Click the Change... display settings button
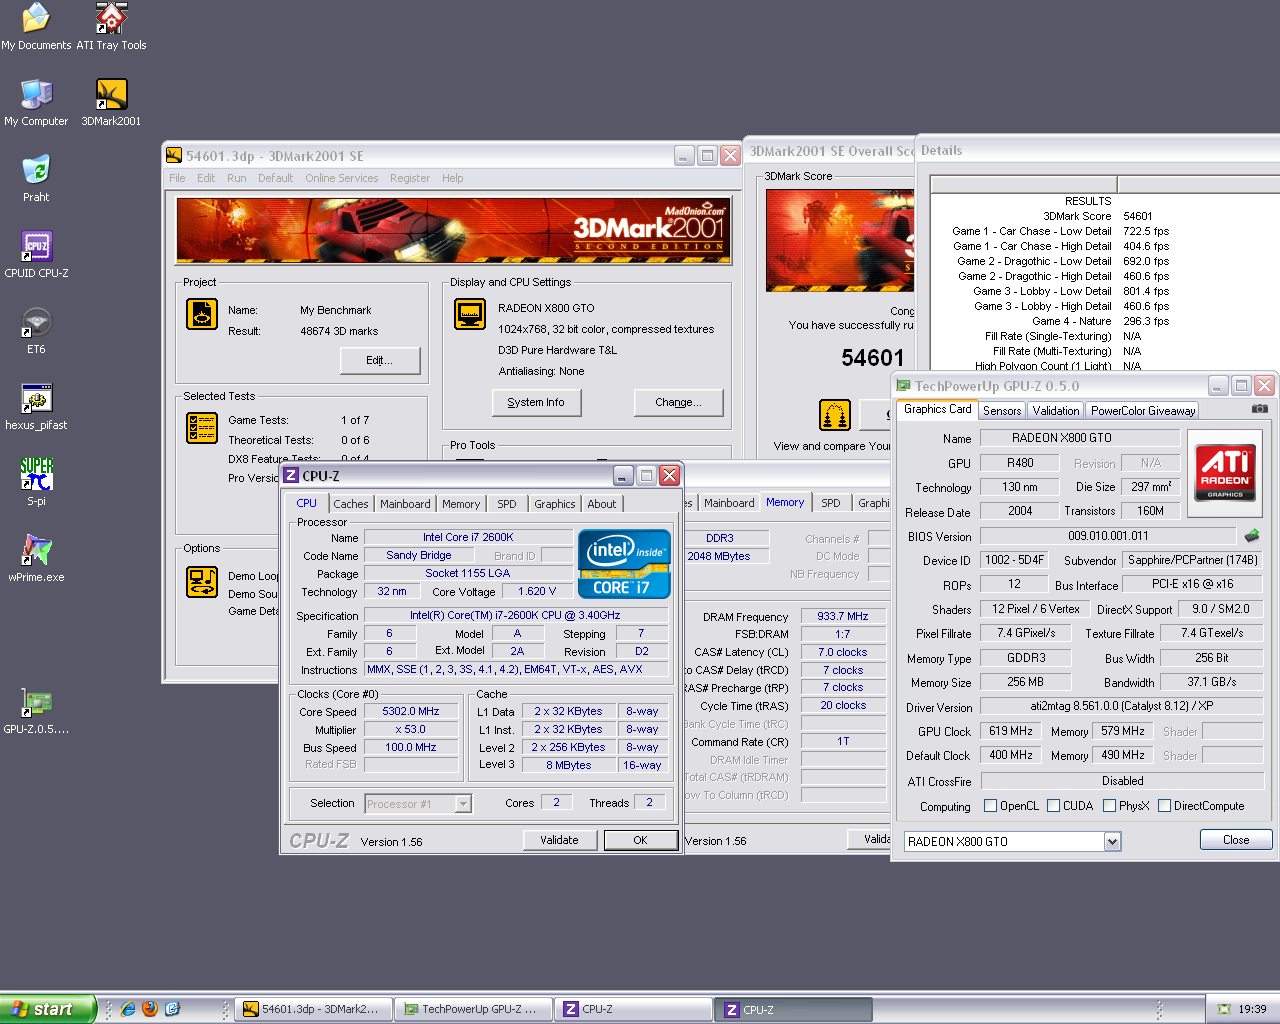This screenshot has height=1024, width=1280. [678, 402]
